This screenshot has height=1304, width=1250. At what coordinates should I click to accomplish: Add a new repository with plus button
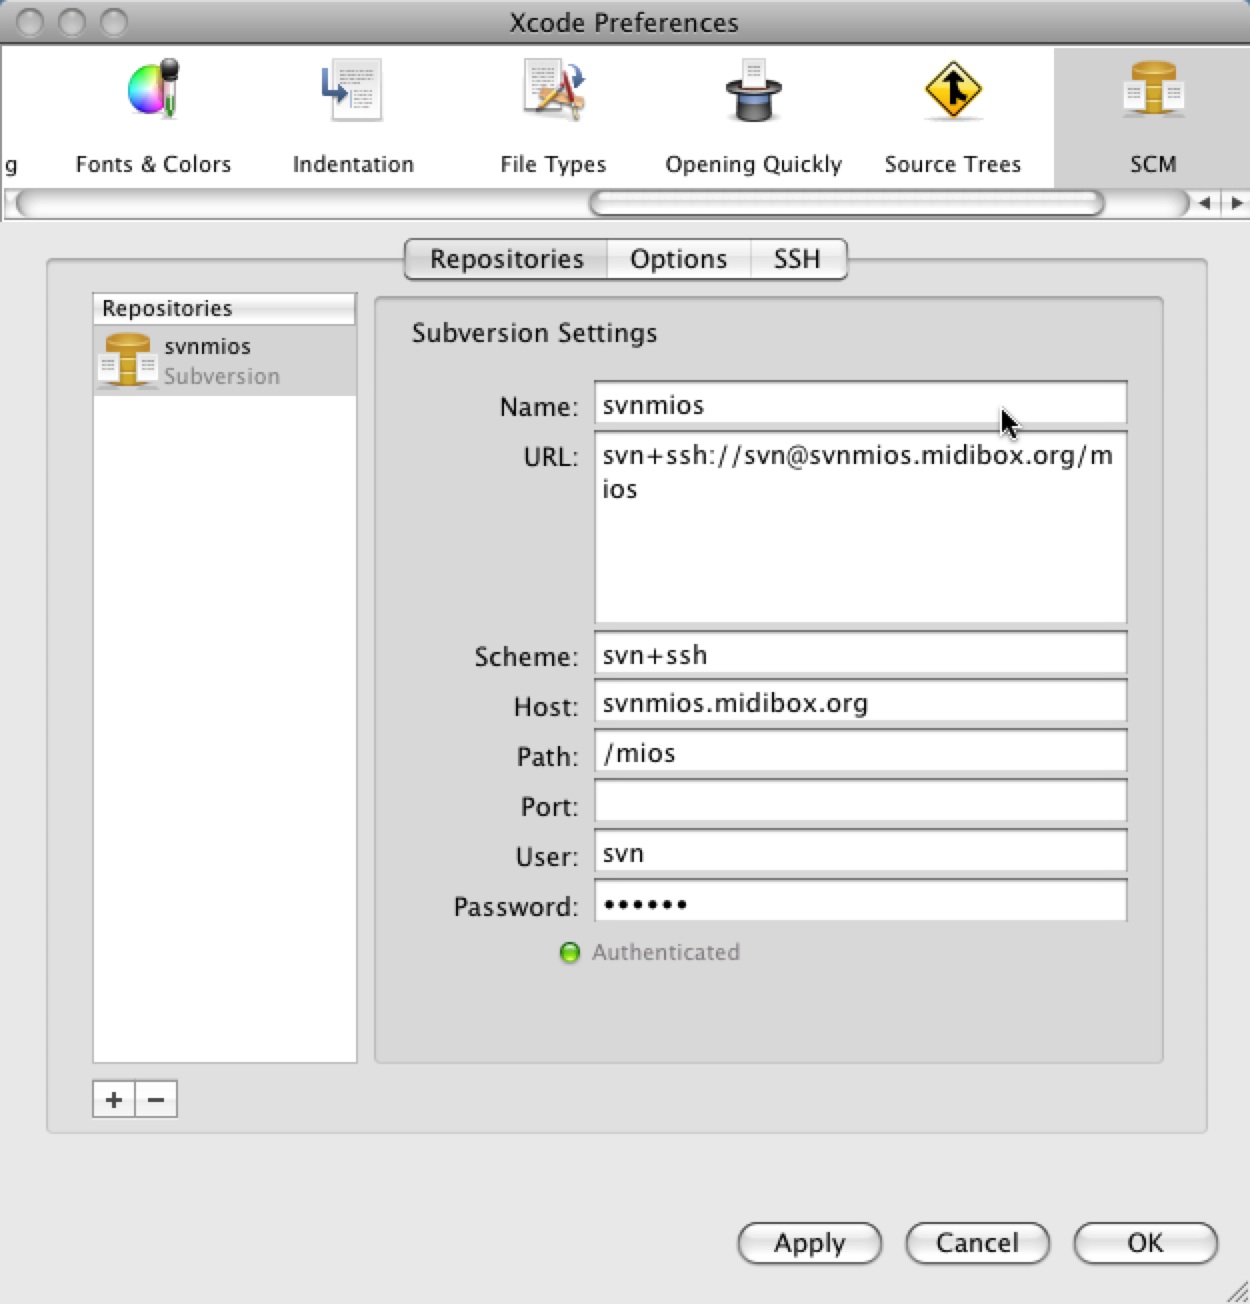pyautogui.click(x=114, y=1099)
